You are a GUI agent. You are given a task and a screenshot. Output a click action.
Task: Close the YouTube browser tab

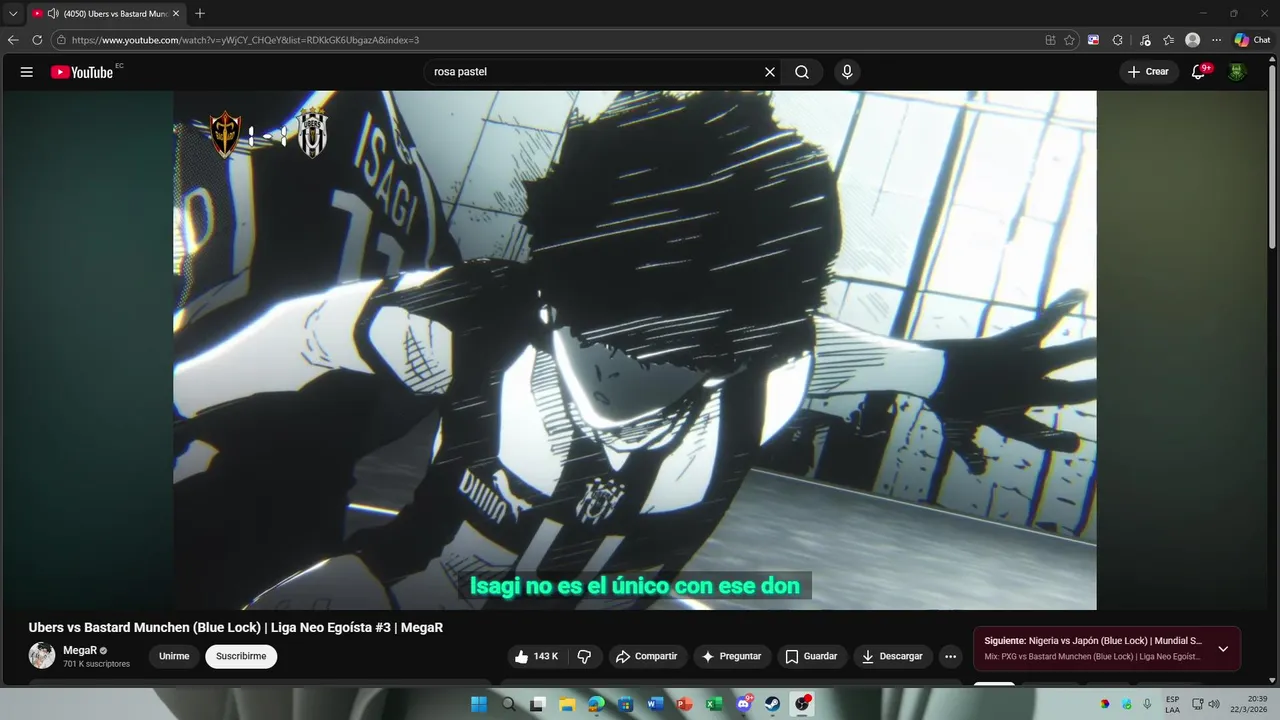(176, 14)
